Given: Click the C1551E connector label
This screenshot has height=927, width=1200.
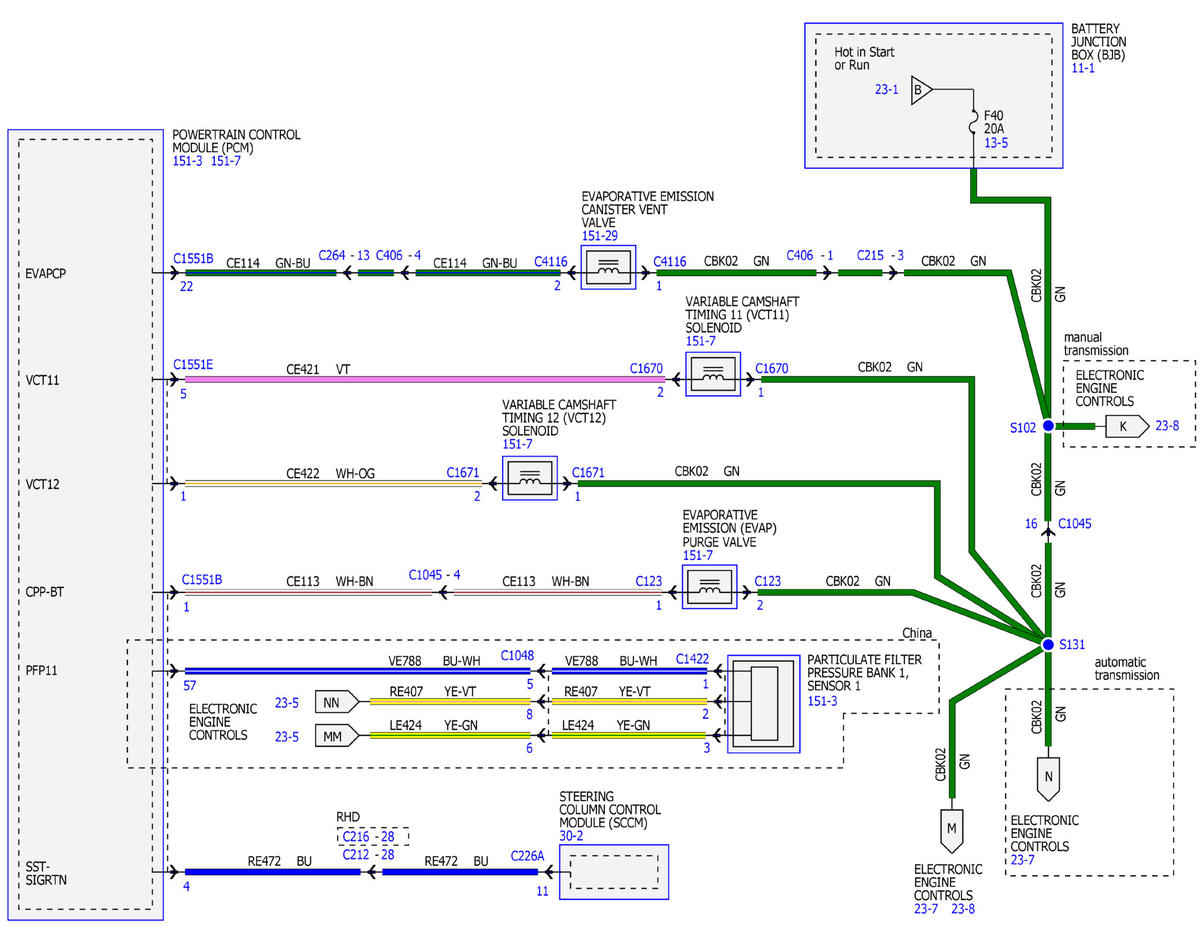Looking at the screenshot, I should [x=193, y=366].
